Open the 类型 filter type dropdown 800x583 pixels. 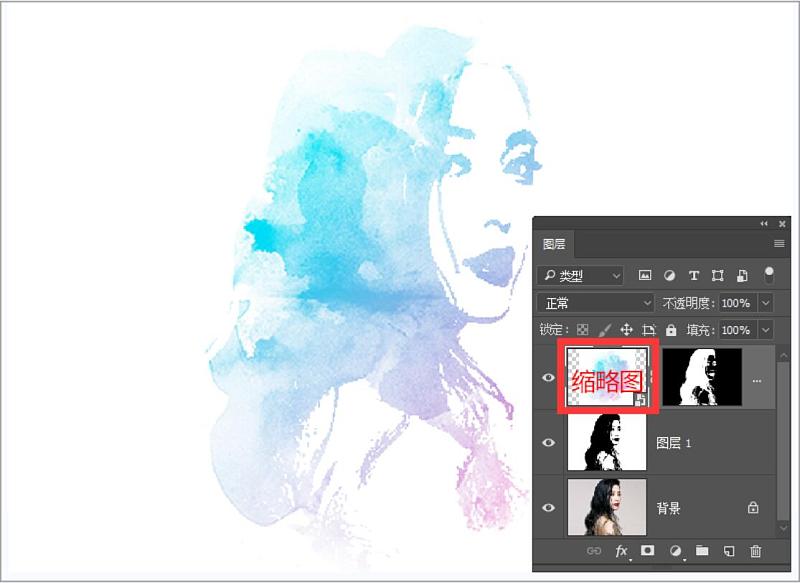[x=581, y=276]
